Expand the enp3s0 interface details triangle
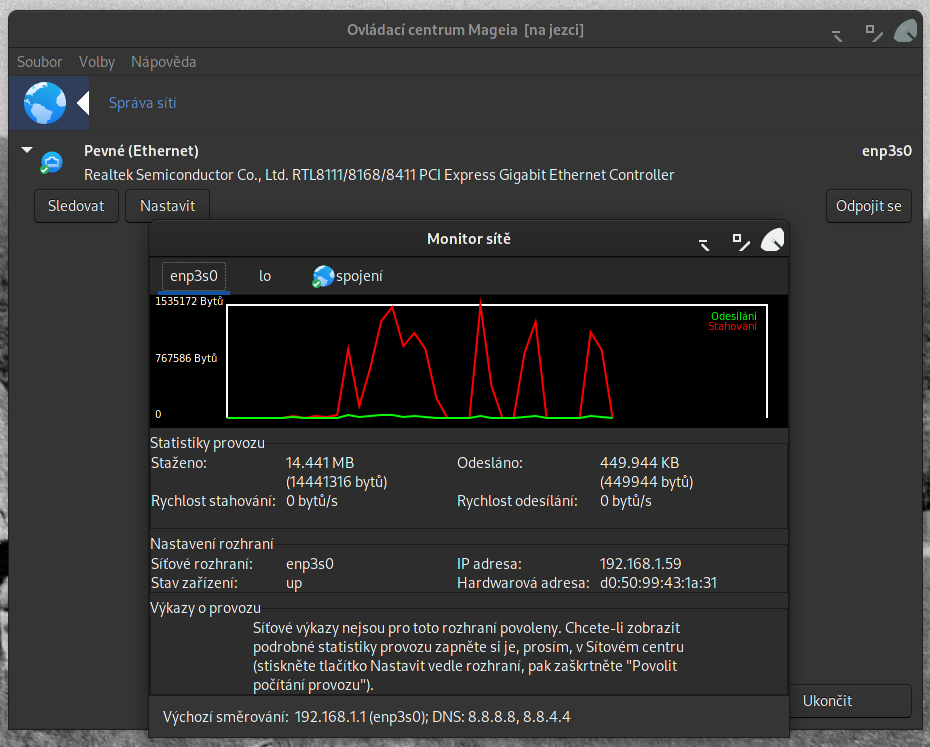This screenshot has width=930, height=747. 27,150
